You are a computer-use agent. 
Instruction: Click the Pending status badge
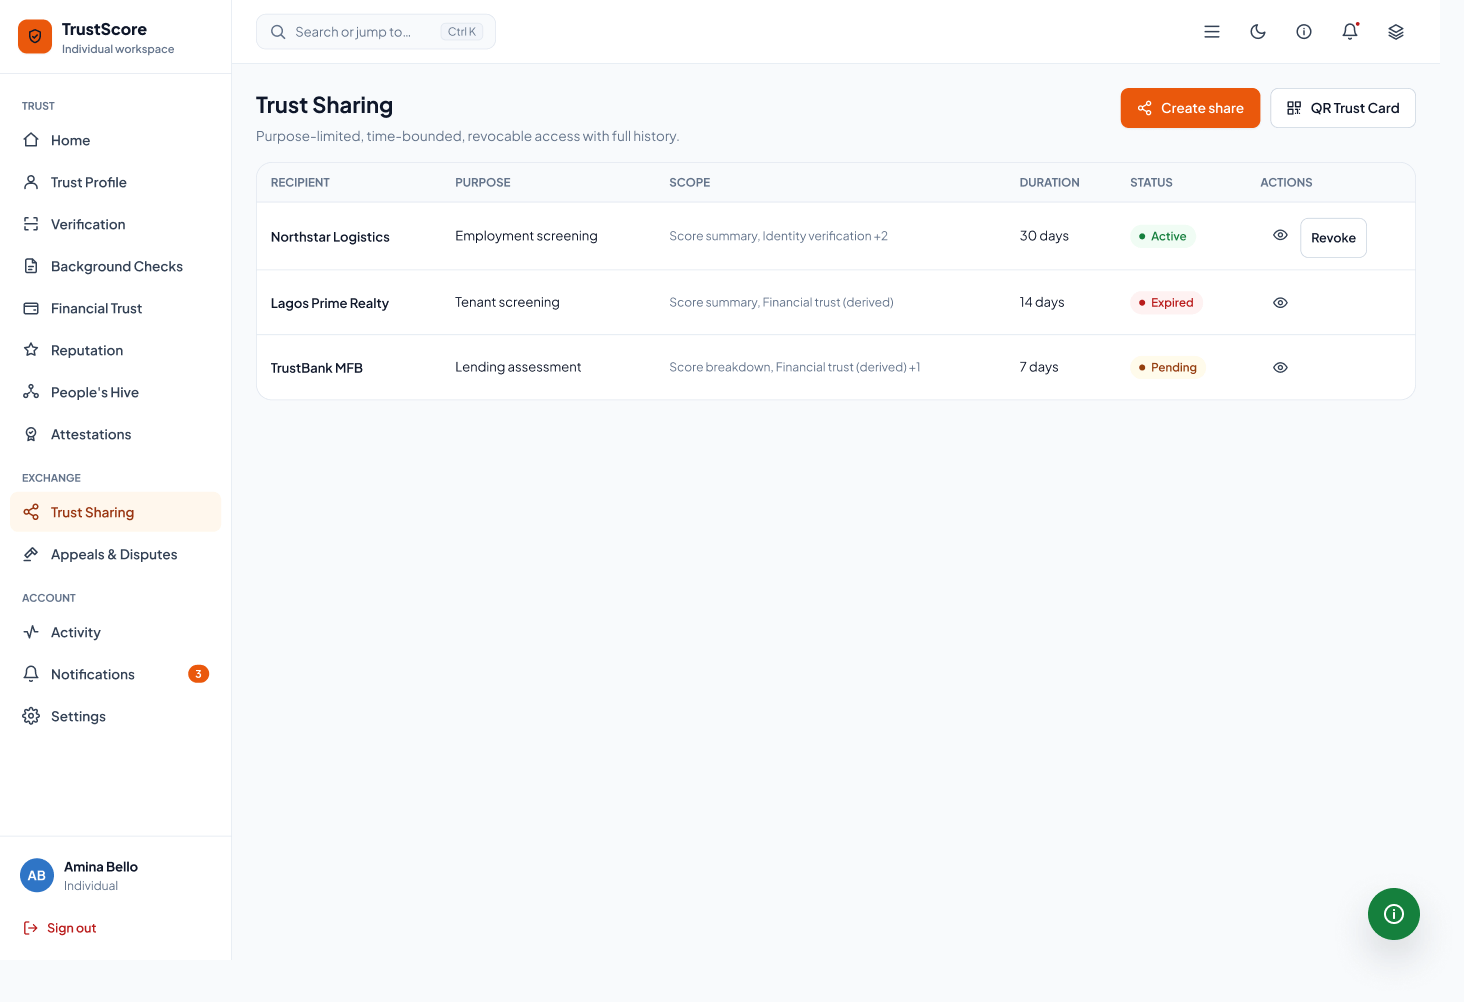pyautogui.click(x=1168, y=367)
